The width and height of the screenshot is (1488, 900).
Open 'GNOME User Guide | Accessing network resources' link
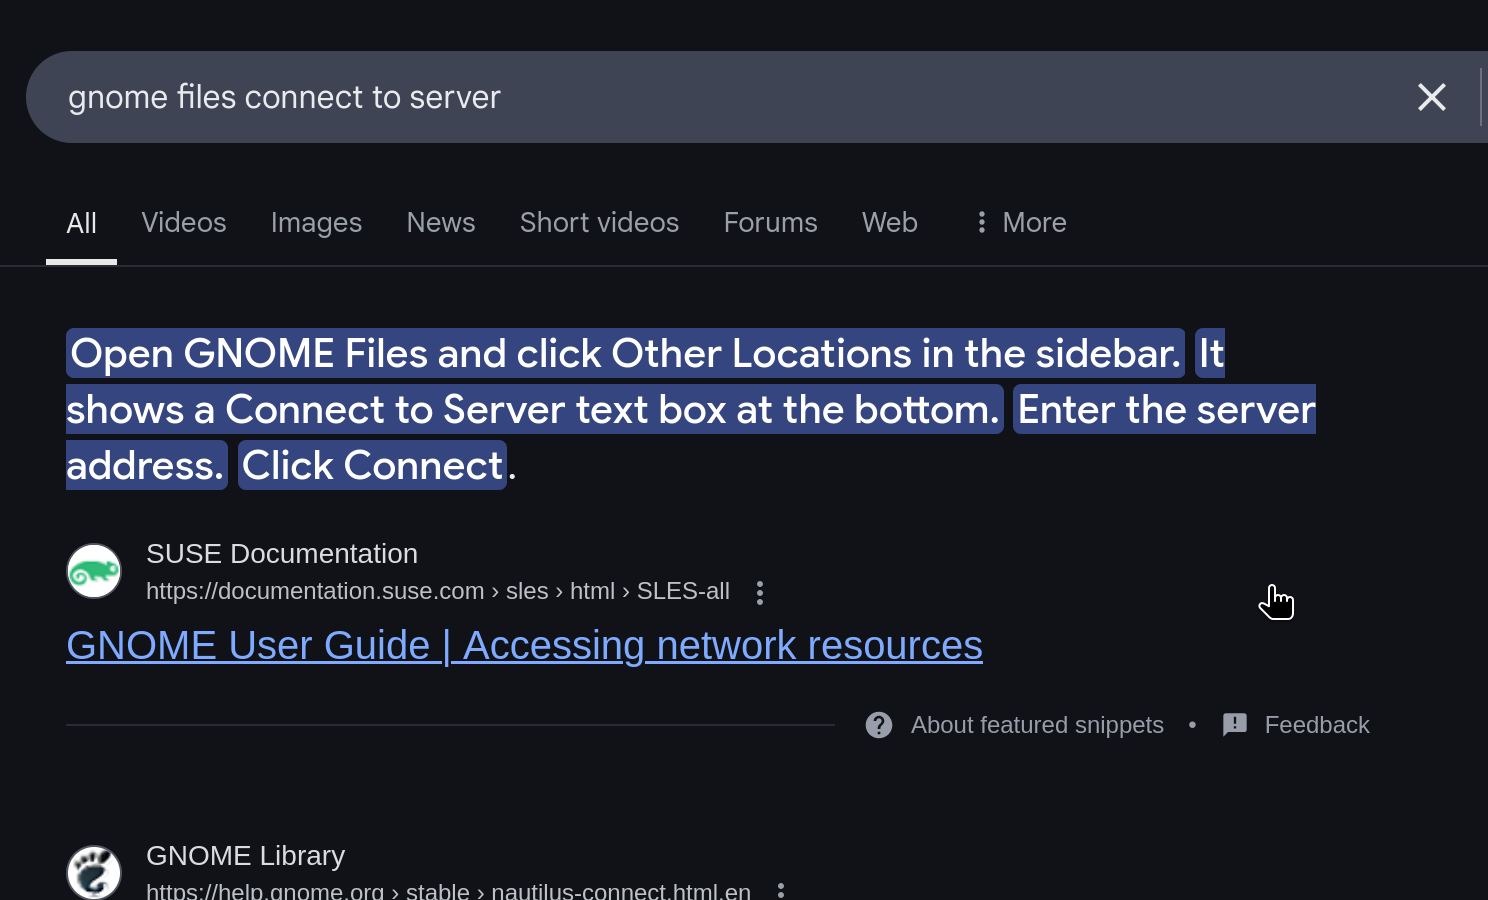coord(524,645)
